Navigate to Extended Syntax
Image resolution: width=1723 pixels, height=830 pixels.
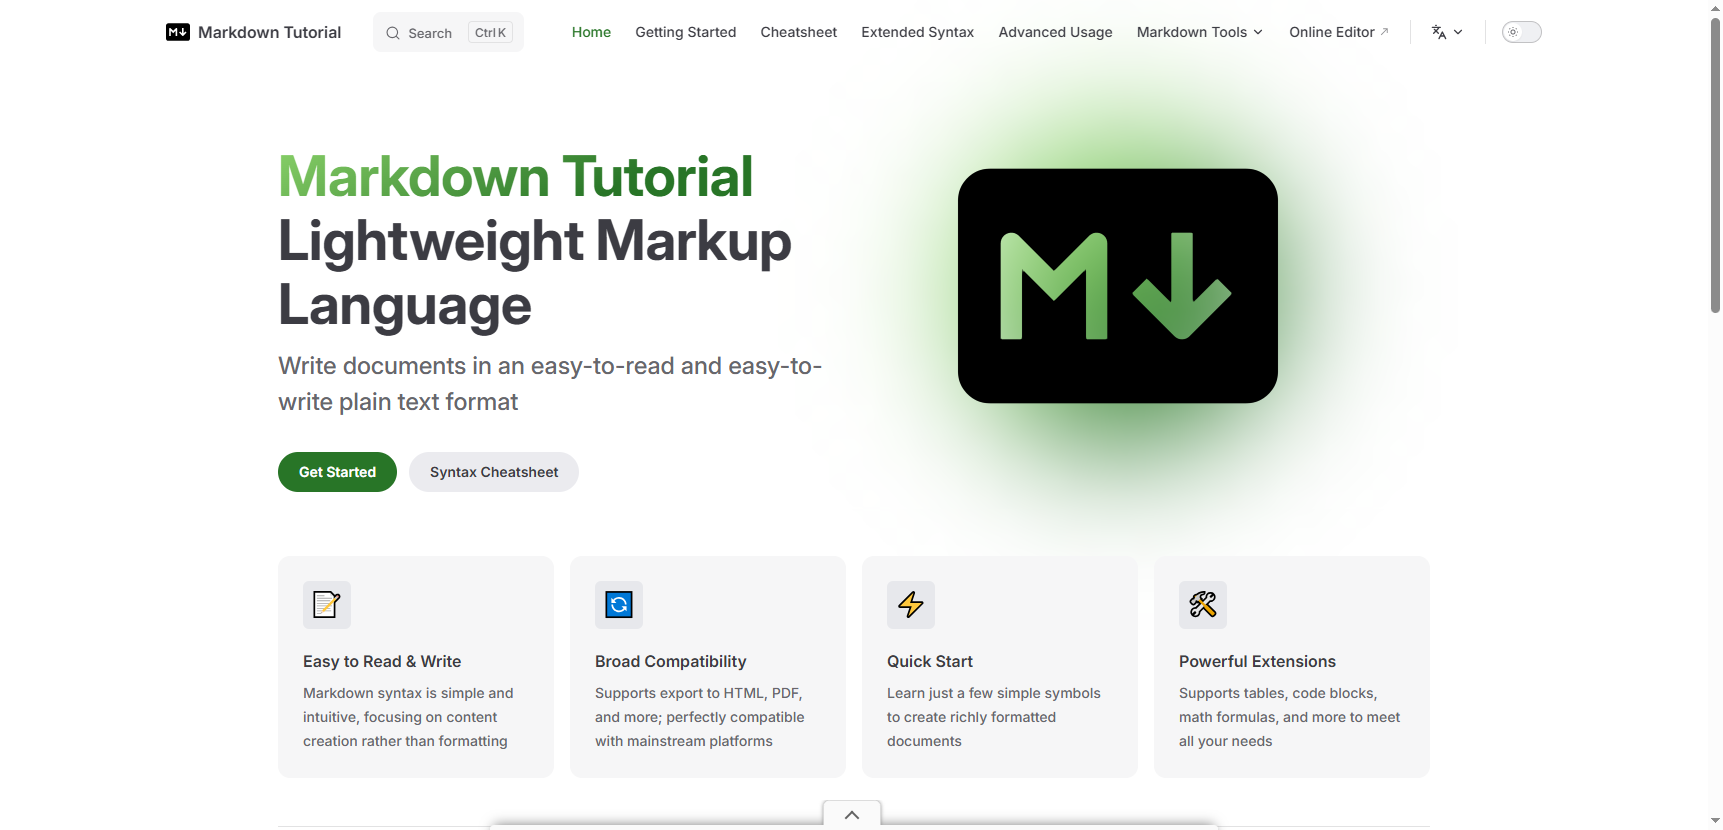click(x=918, y=32)
